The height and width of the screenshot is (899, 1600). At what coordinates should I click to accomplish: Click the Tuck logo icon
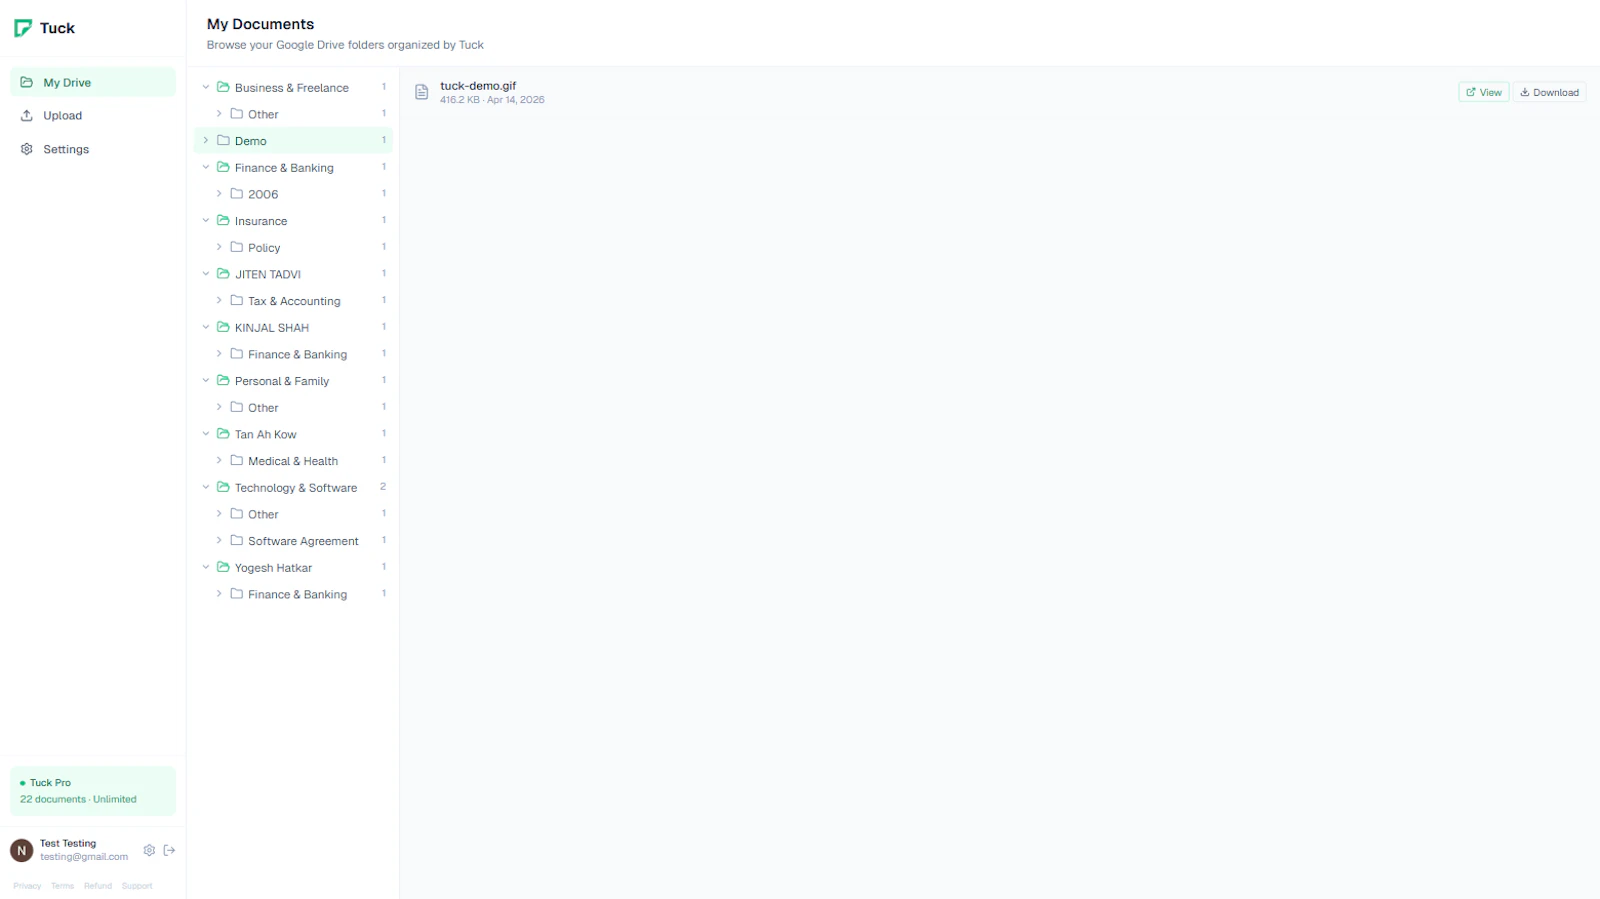click(23, 28)
